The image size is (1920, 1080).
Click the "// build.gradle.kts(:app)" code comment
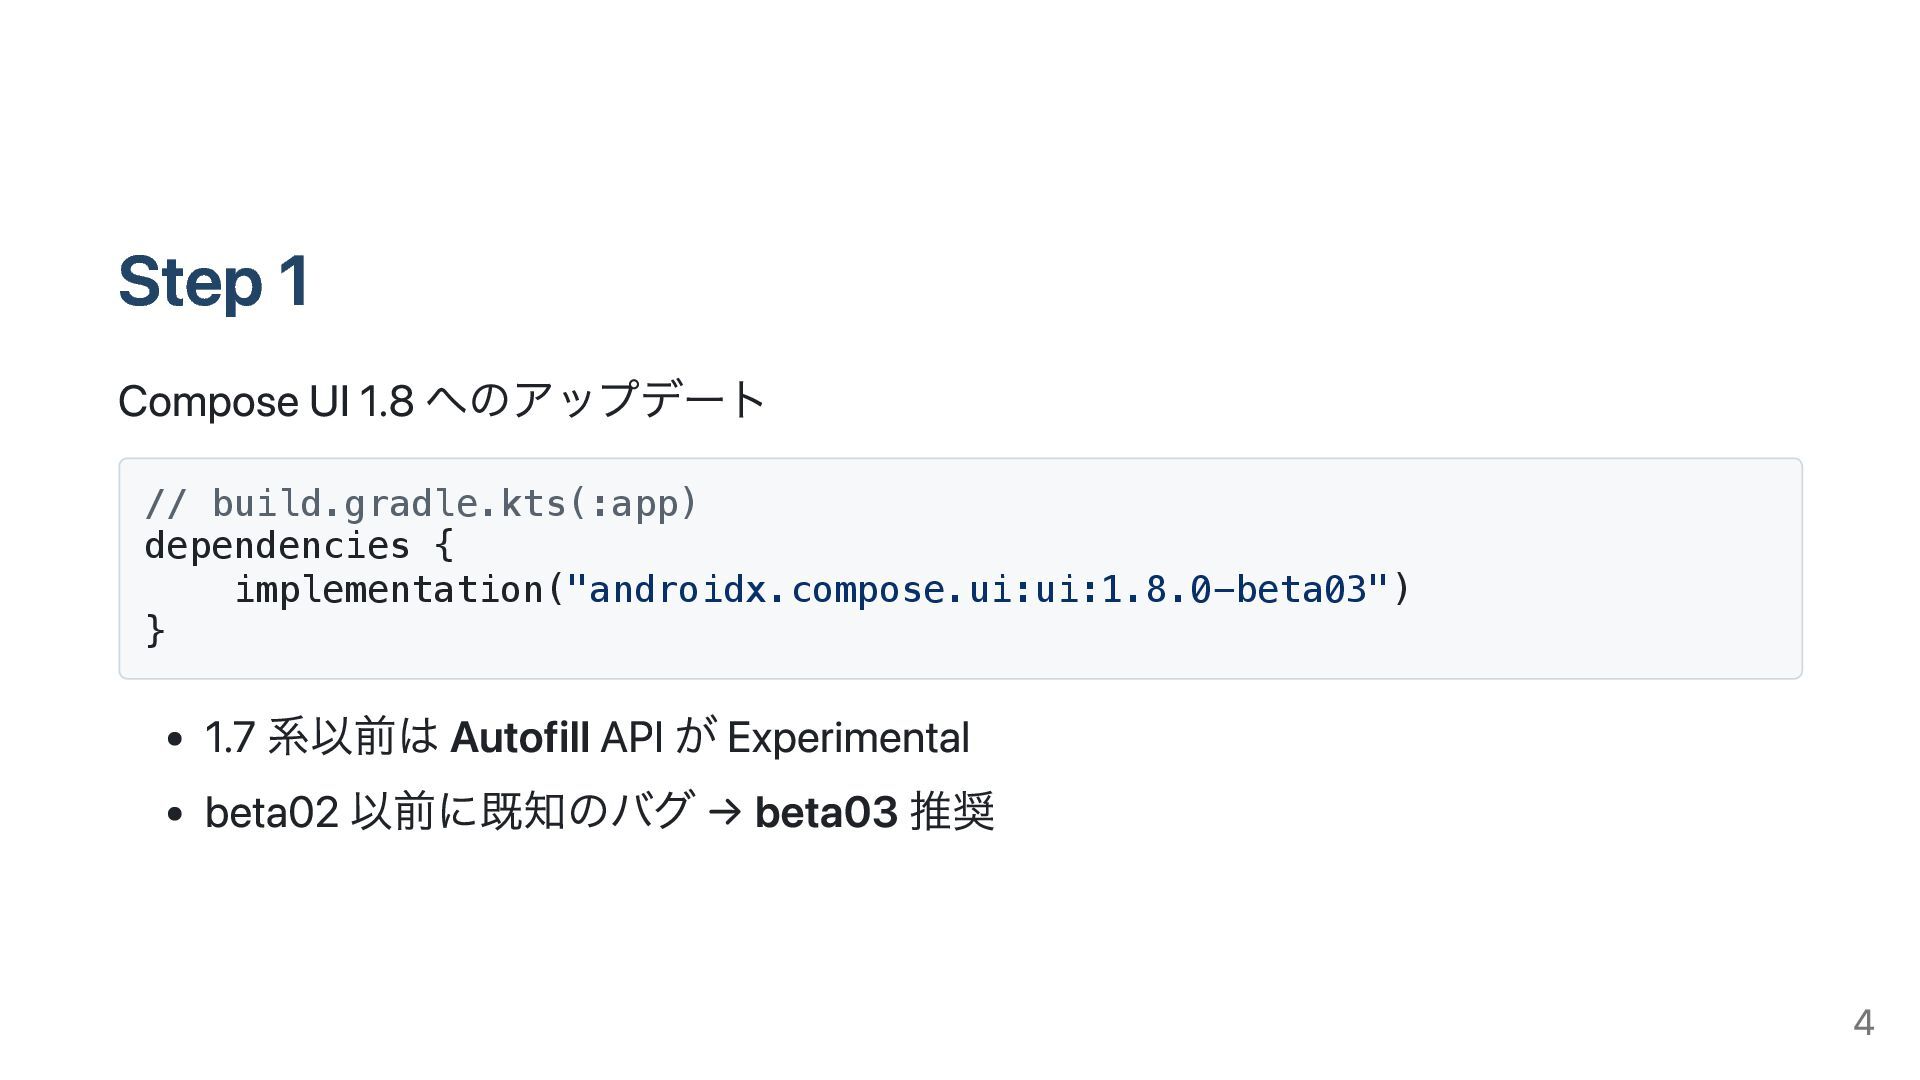point(420,503)
